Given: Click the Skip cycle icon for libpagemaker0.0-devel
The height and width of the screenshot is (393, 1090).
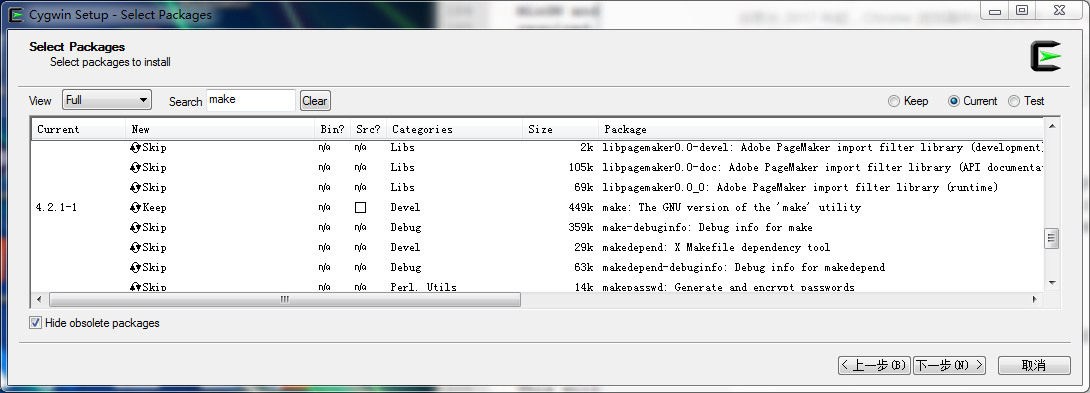Looking at the screenshot, I should [136, 147].
